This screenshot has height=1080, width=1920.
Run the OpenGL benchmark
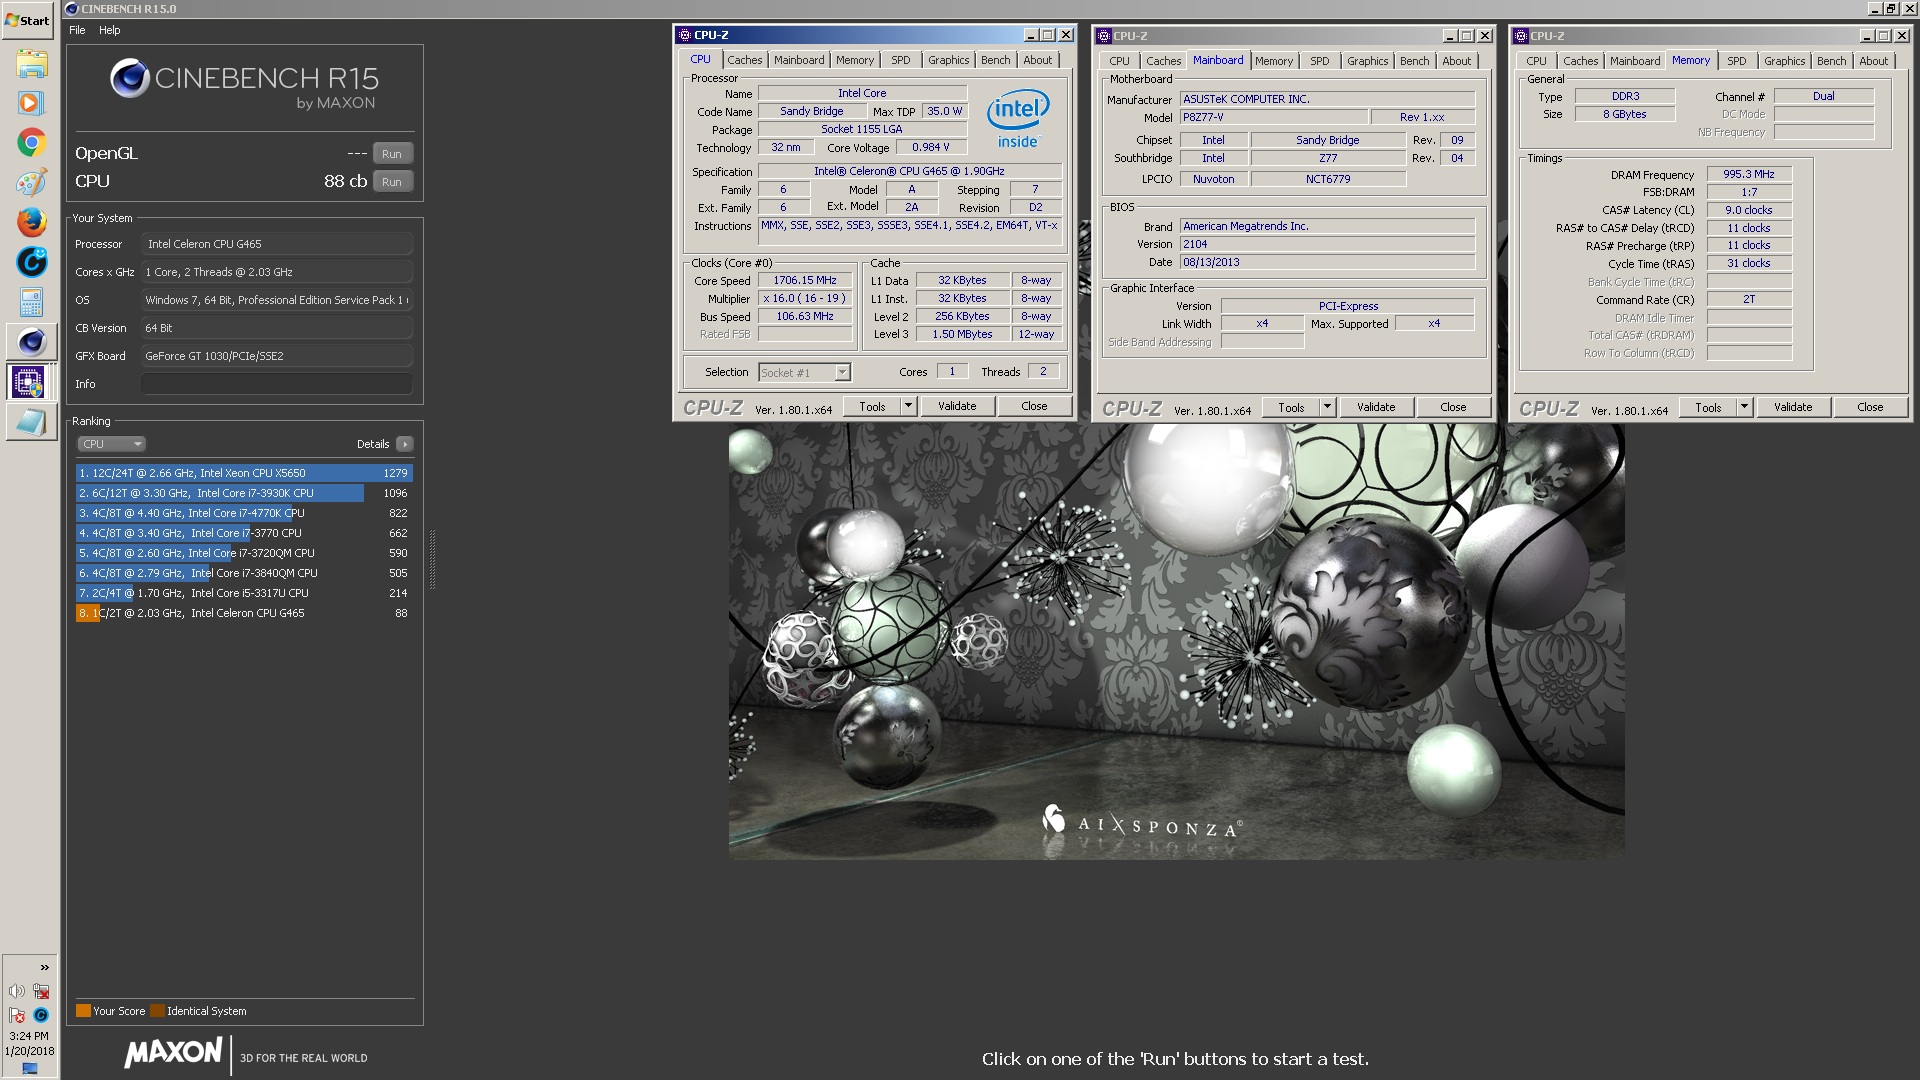click(x=392, y=154)
